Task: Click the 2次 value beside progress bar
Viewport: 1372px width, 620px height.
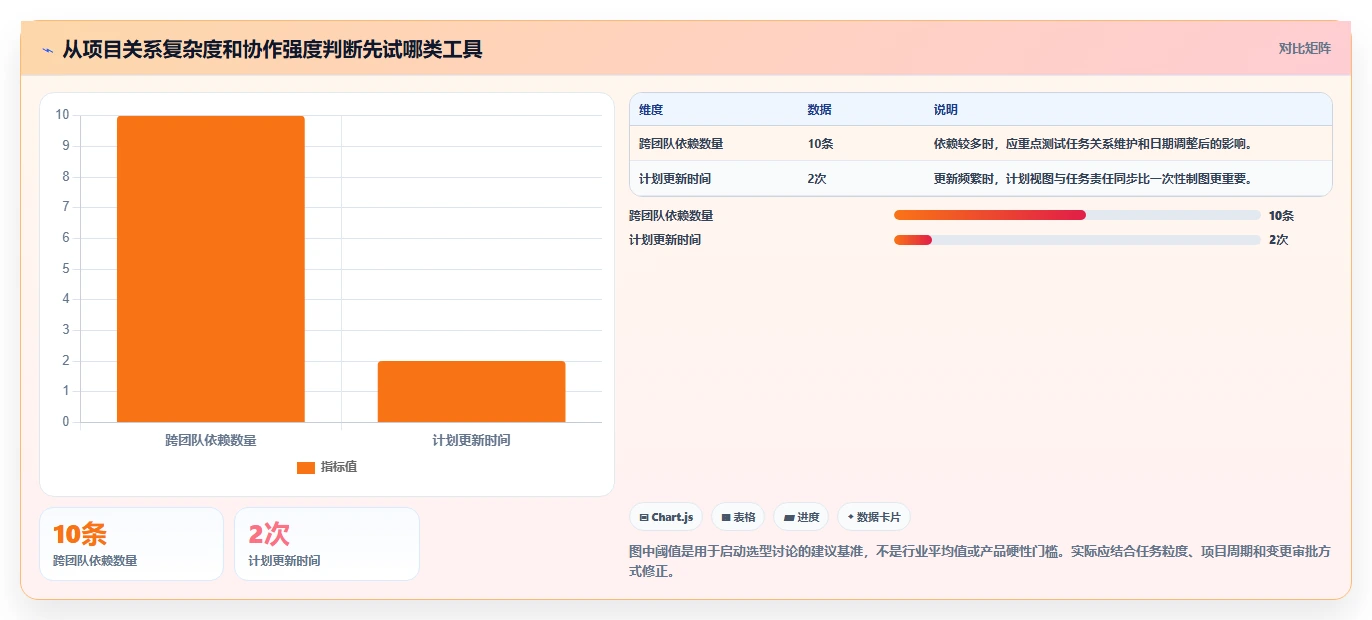Action: pyautogui.click(x=1278, y=240)
